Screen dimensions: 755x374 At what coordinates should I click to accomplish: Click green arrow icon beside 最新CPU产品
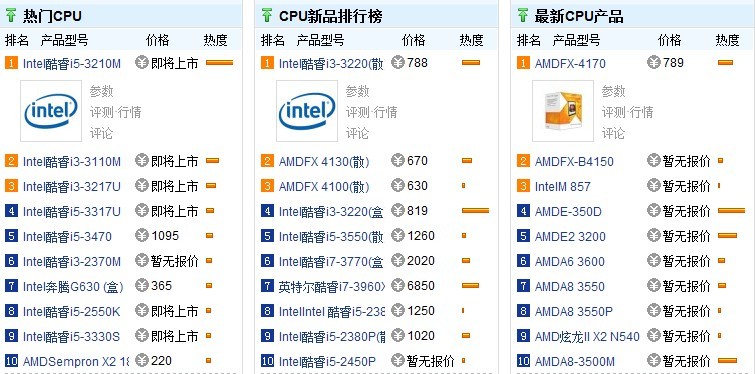523,16
